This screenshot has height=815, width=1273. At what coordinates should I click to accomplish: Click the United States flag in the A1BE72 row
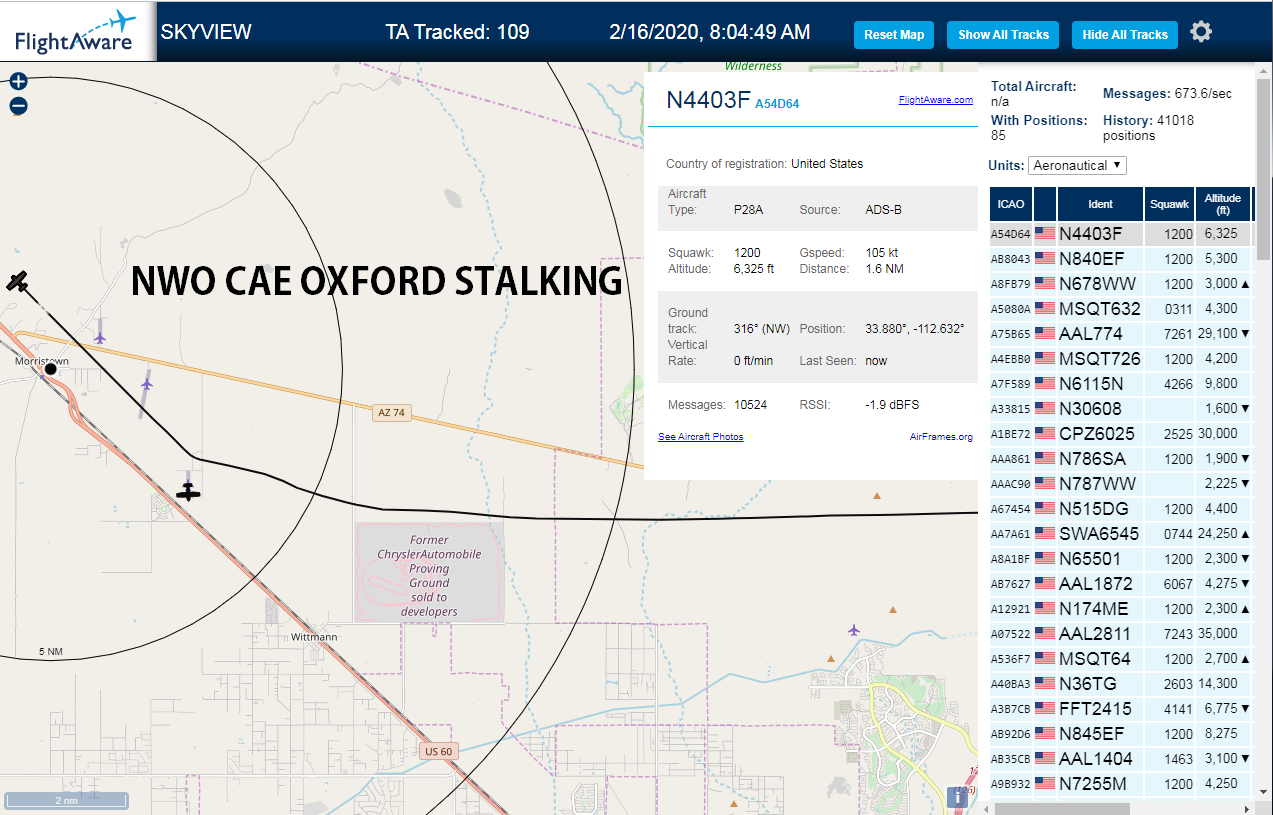[1045, 434]
